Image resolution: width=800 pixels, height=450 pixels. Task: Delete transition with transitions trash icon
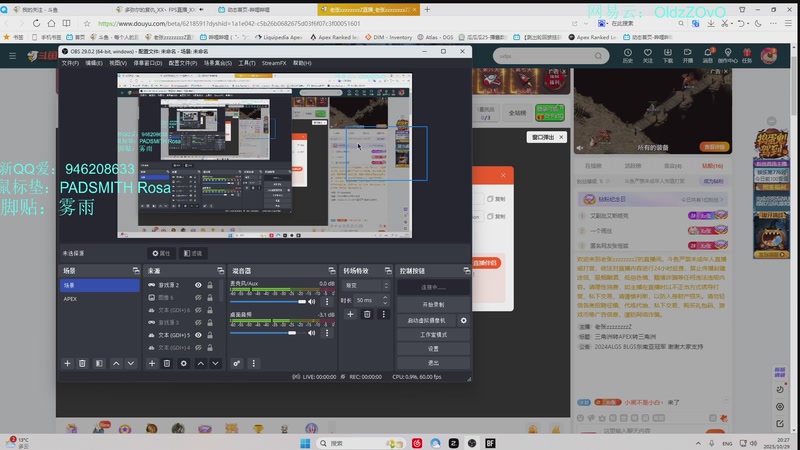click(367, 314)
